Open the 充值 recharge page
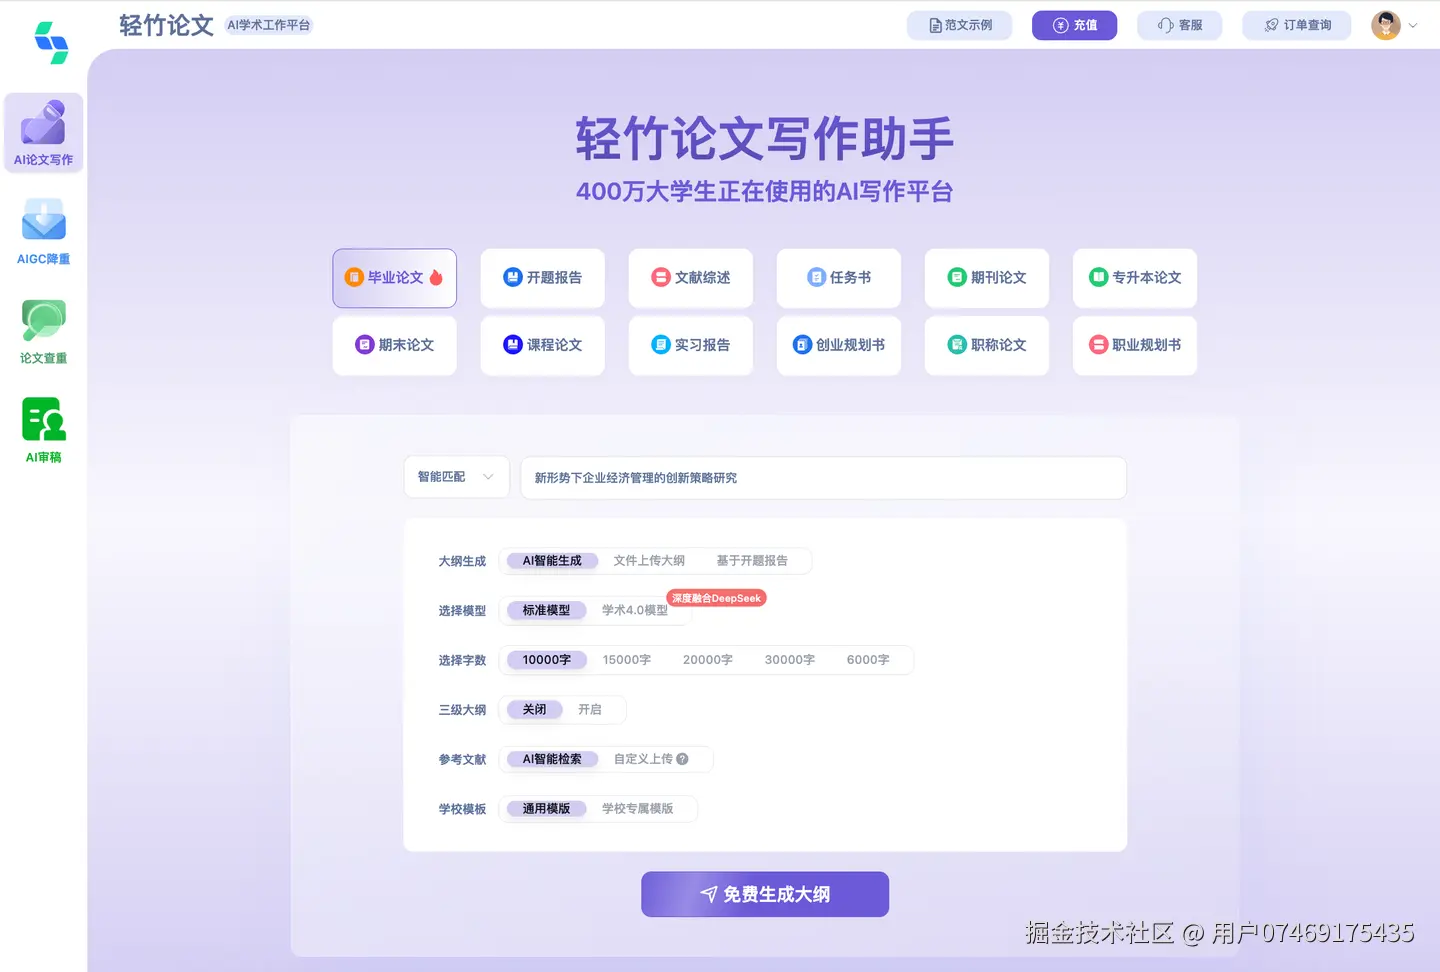Screen dimensions: 1440x972 (x=1074, y=25)
